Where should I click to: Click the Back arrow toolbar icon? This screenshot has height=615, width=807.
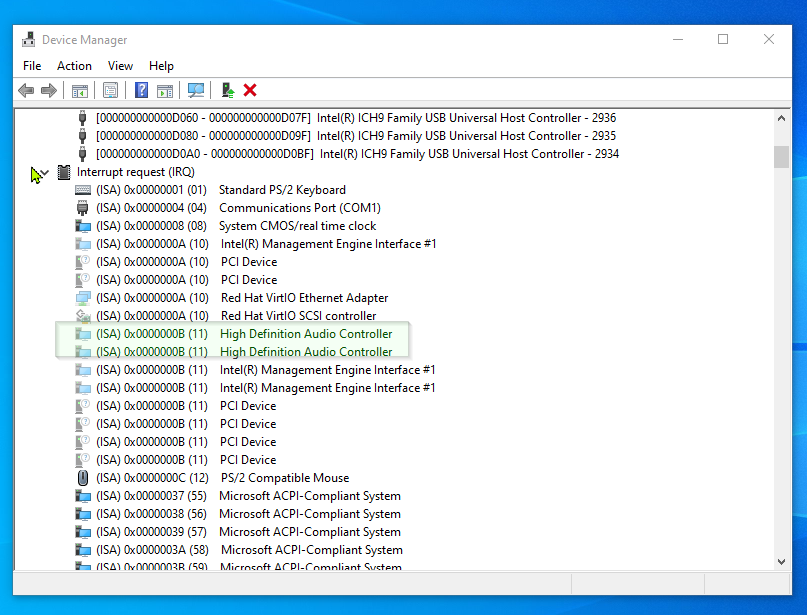(x=26, y=91)
